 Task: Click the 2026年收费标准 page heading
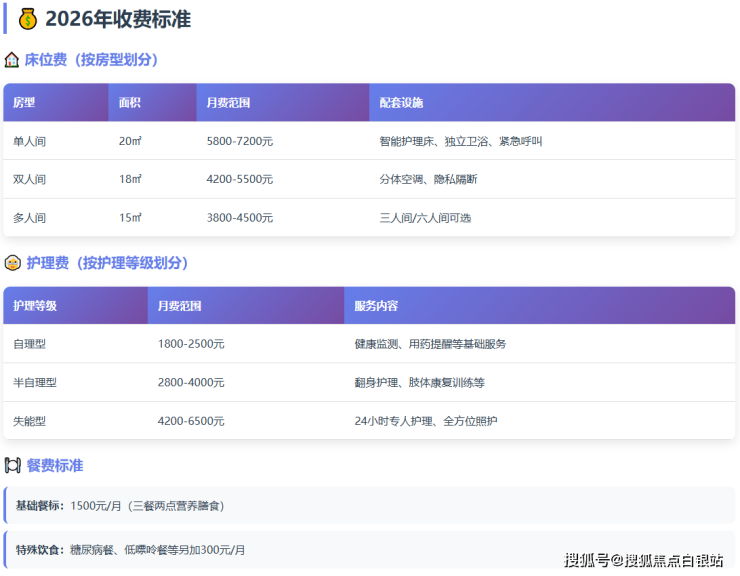point(118,19)
